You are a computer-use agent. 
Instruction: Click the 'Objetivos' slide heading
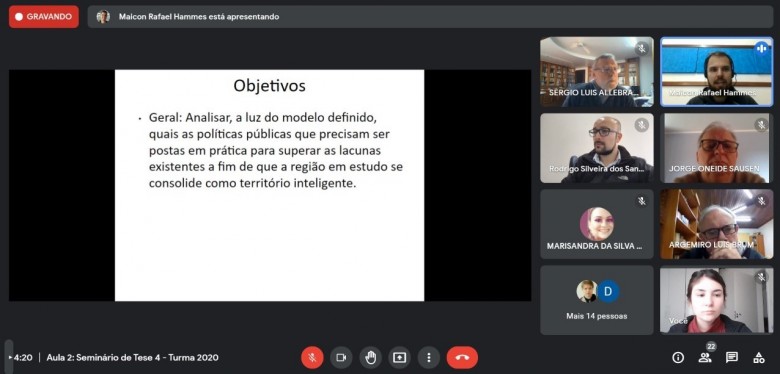pyautogui.click(x=269, y=86)
